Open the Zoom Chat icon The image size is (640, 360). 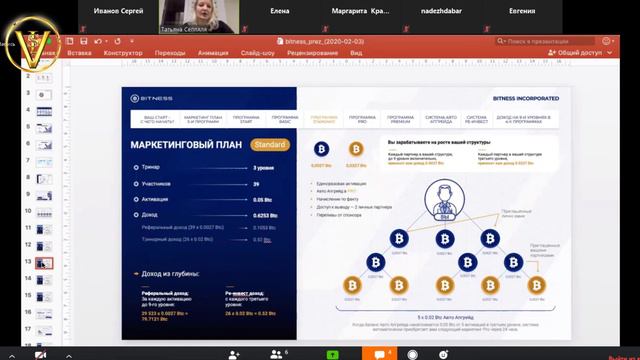click(x=380, y=354)
